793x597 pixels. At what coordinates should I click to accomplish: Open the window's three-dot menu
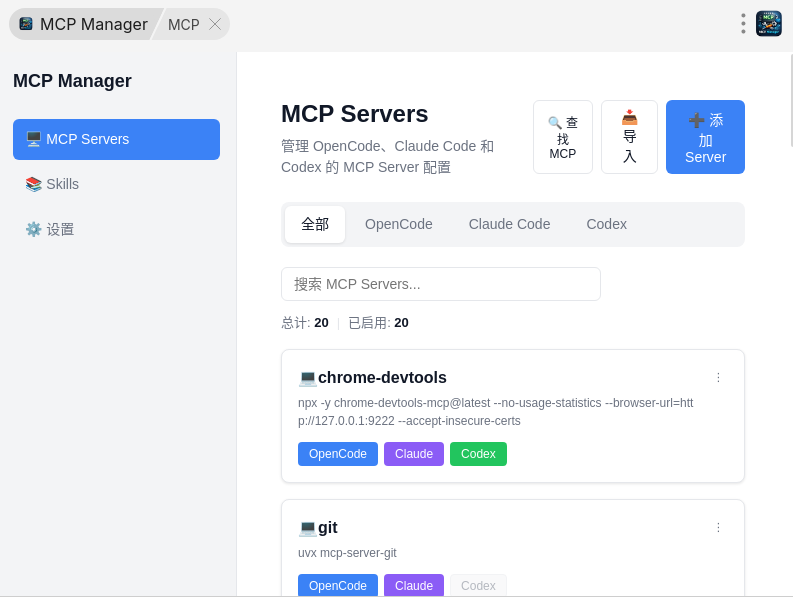[x=743, y=24]
